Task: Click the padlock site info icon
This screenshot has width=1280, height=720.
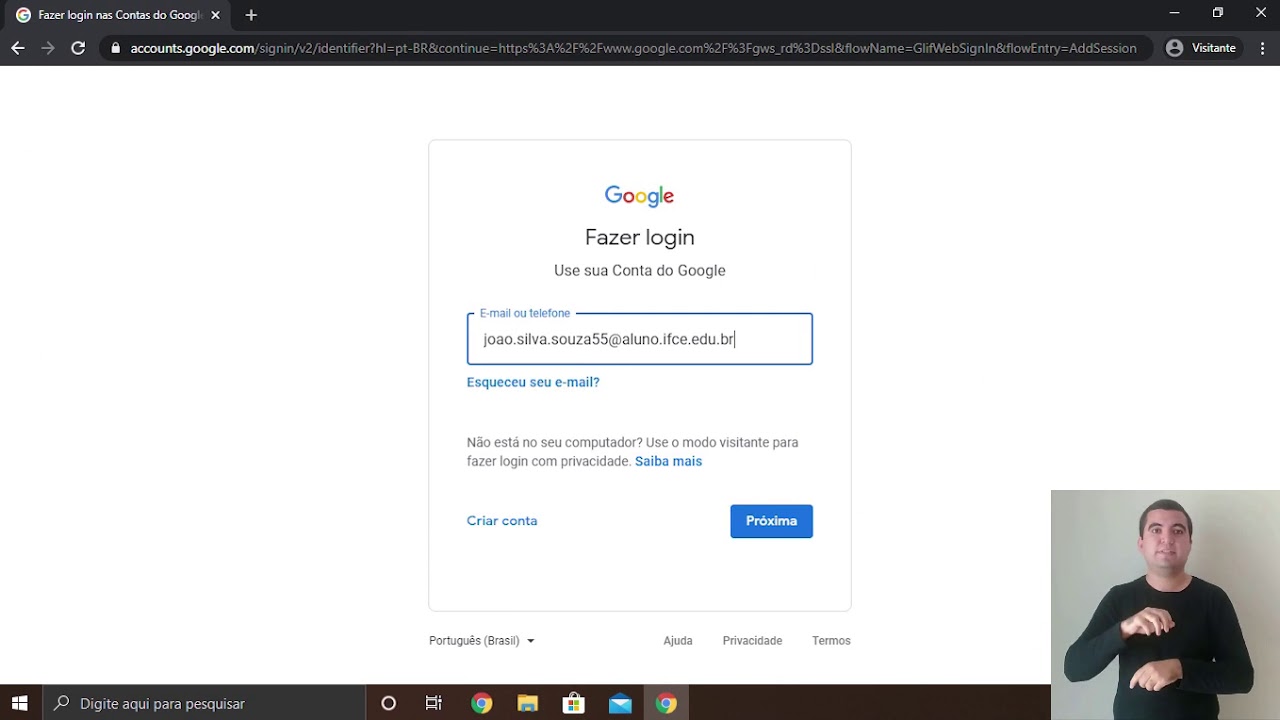Action: point(116,48)
